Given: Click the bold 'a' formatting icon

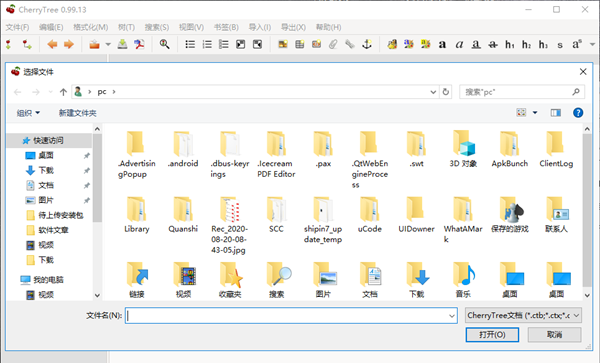Looking at the screenshot, I should 442,44.
